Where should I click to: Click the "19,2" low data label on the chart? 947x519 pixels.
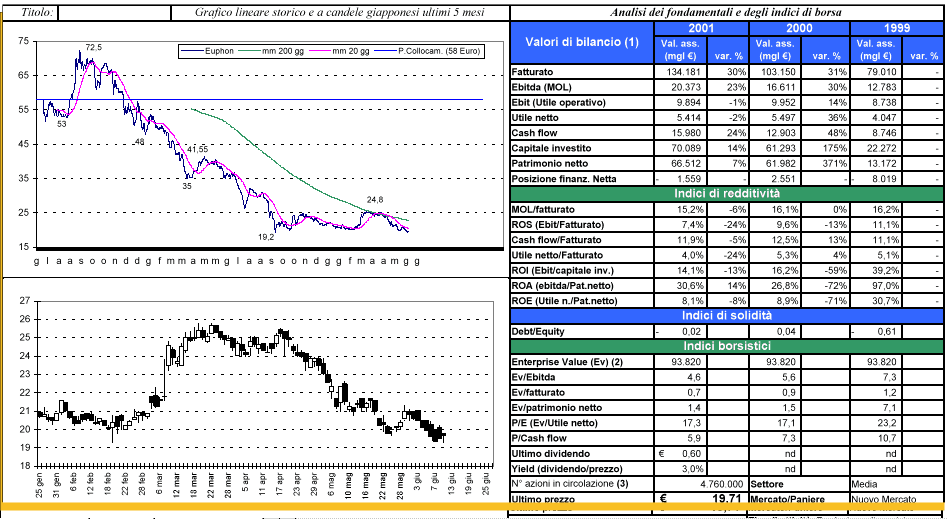pyautogui.click(x=266, y=238)
